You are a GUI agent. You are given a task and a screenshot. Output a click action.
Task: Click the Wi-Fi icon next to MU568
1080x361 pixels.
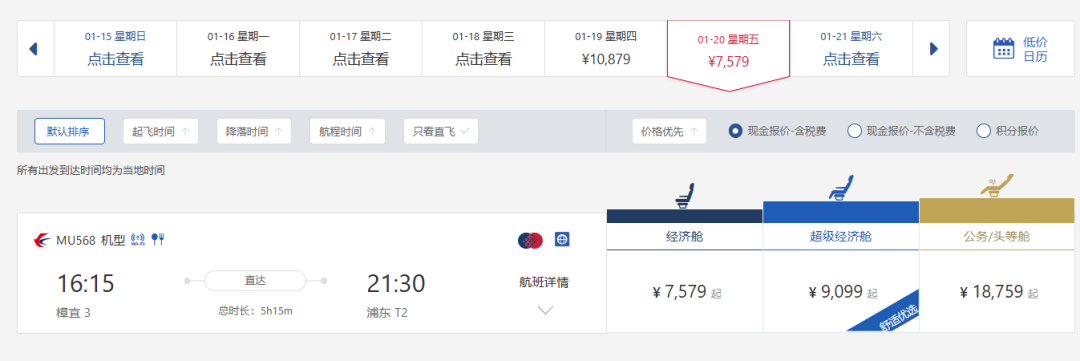(x=138, y=239)
